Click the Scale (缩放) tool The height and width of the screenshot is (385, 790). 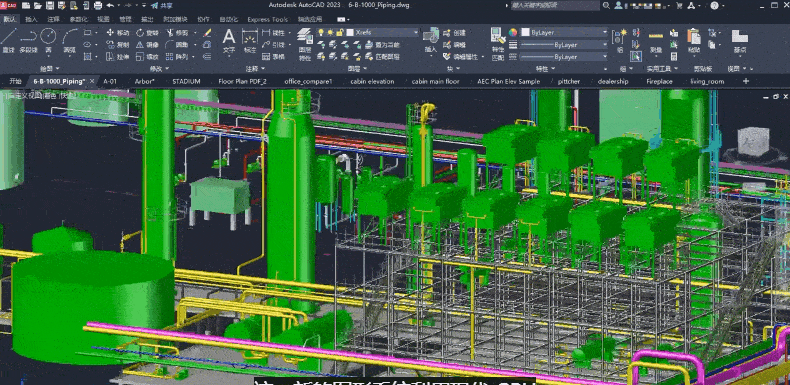[x=148, y=57]
